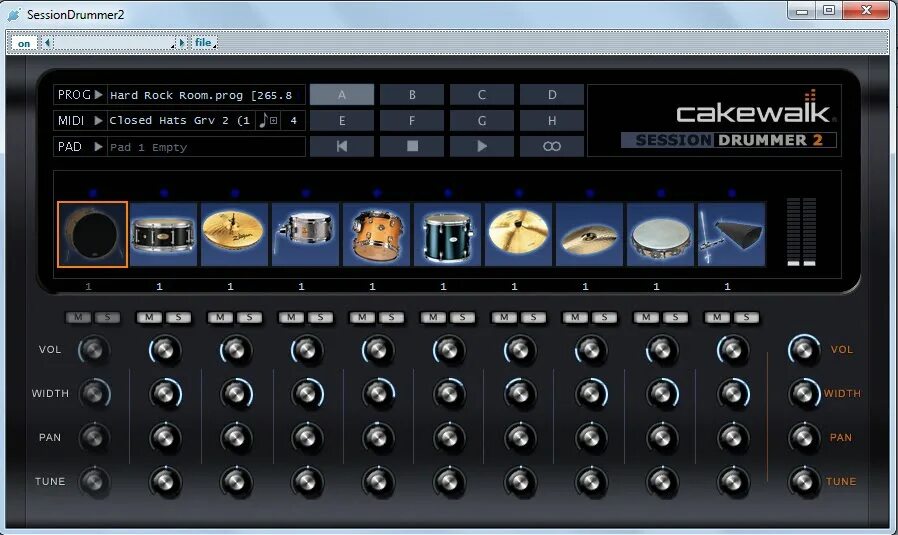Click the master output level meter
The width and height of the screenshot is (898, 535).
801,232
